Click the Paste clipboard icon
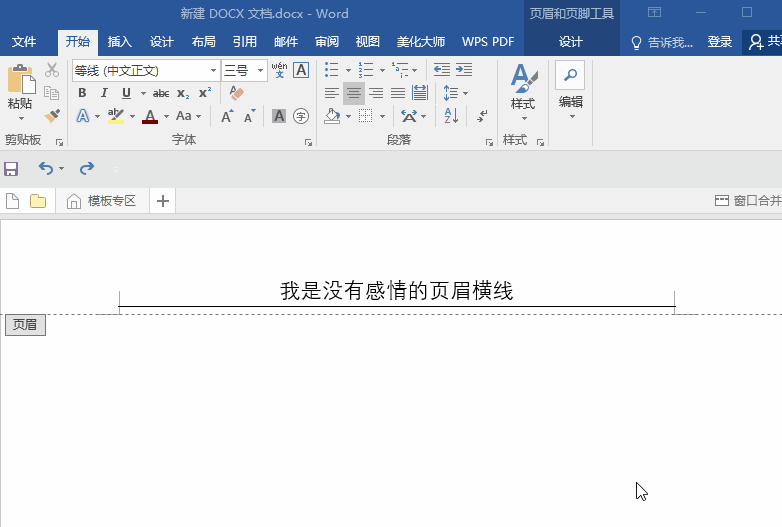The width and height of the screenshot is (782, 527). click(x=21, y=79)
